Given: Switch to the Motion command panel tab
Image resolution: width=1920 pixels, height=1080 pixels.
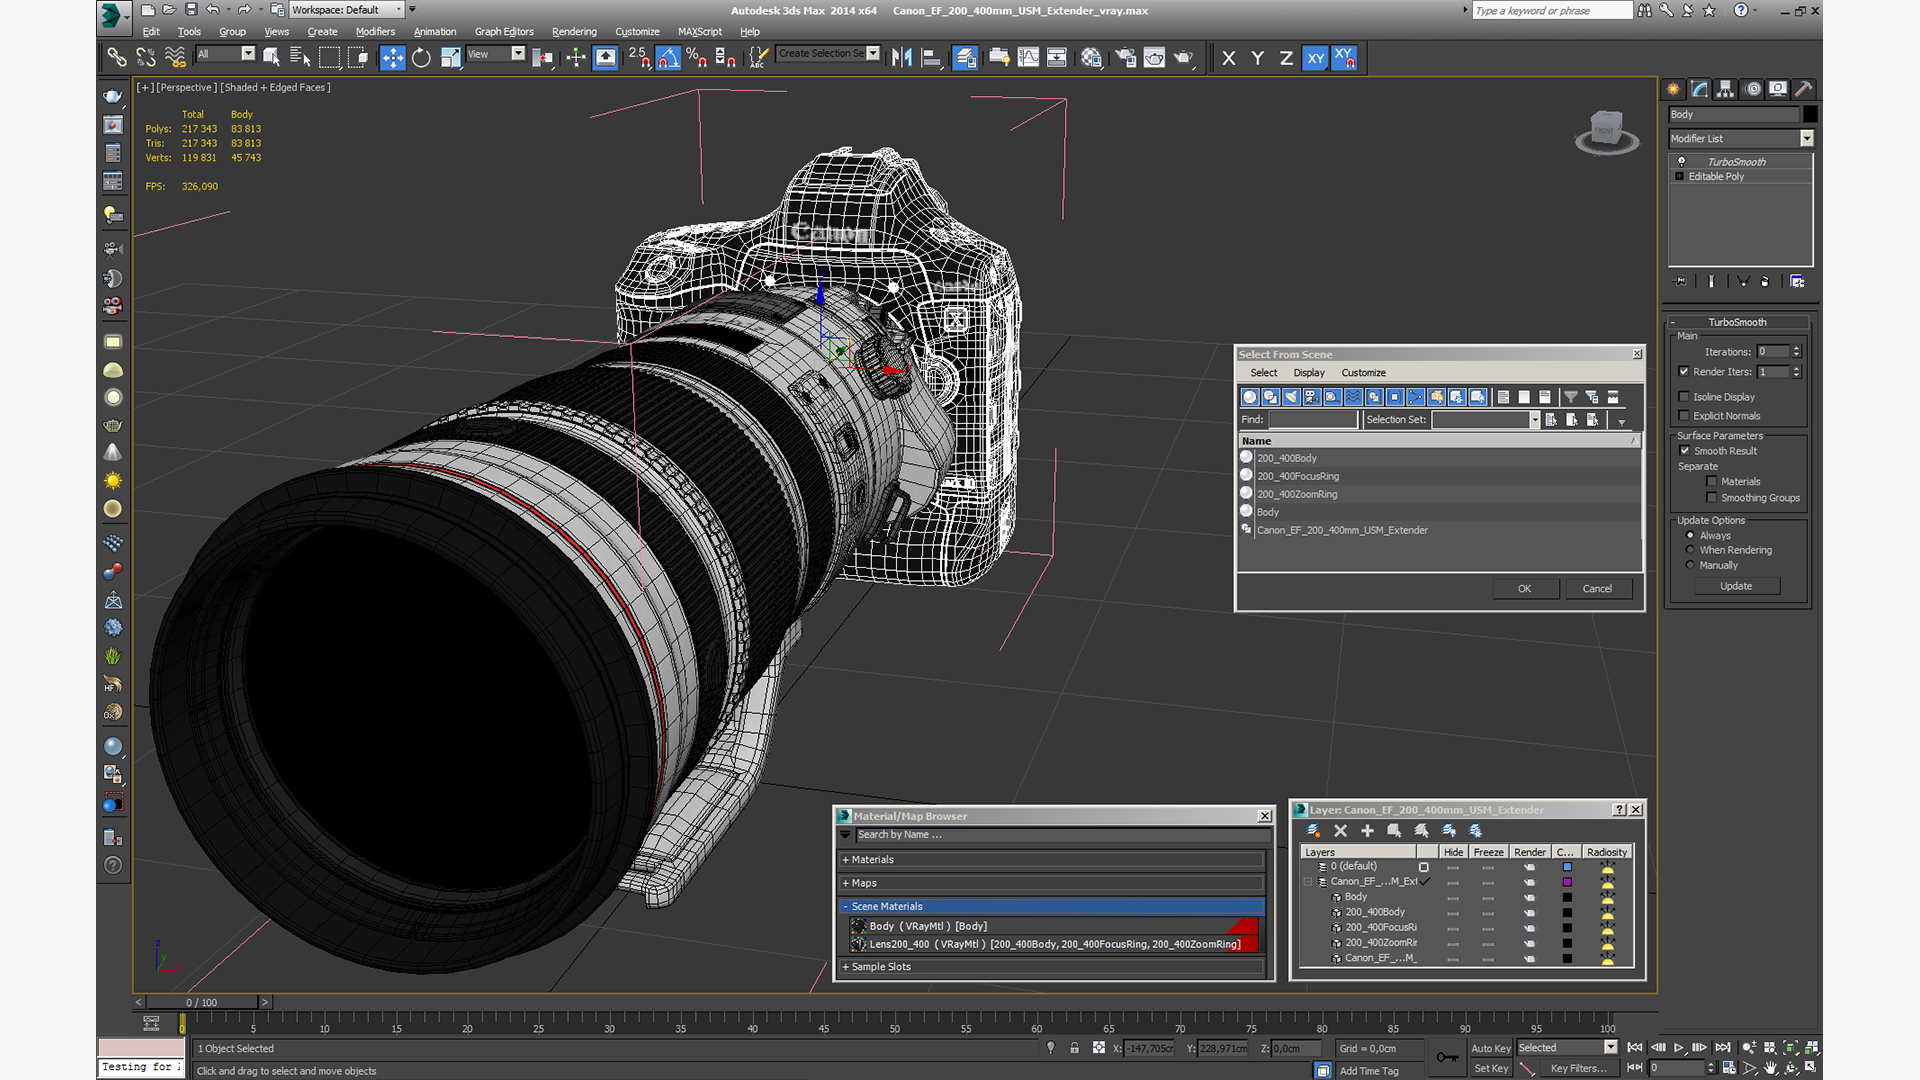Looking at the screenshot, I should (1752, 89).
